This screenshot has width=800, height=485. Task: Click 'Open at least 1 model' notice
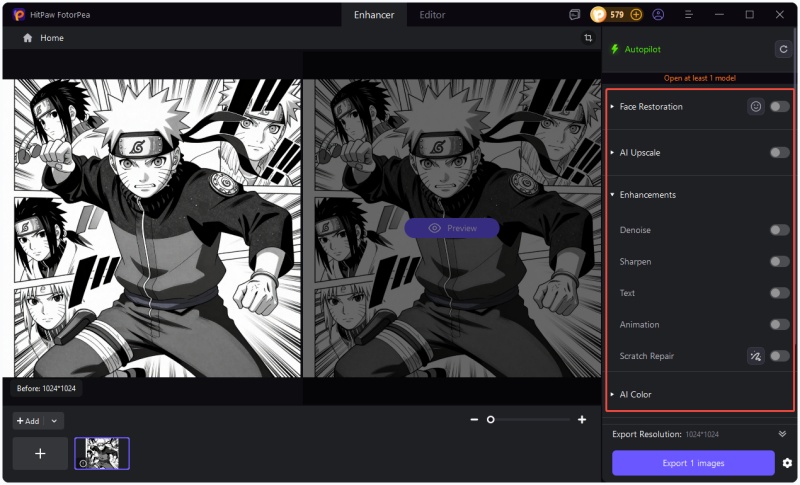click(x=699, y=78)
